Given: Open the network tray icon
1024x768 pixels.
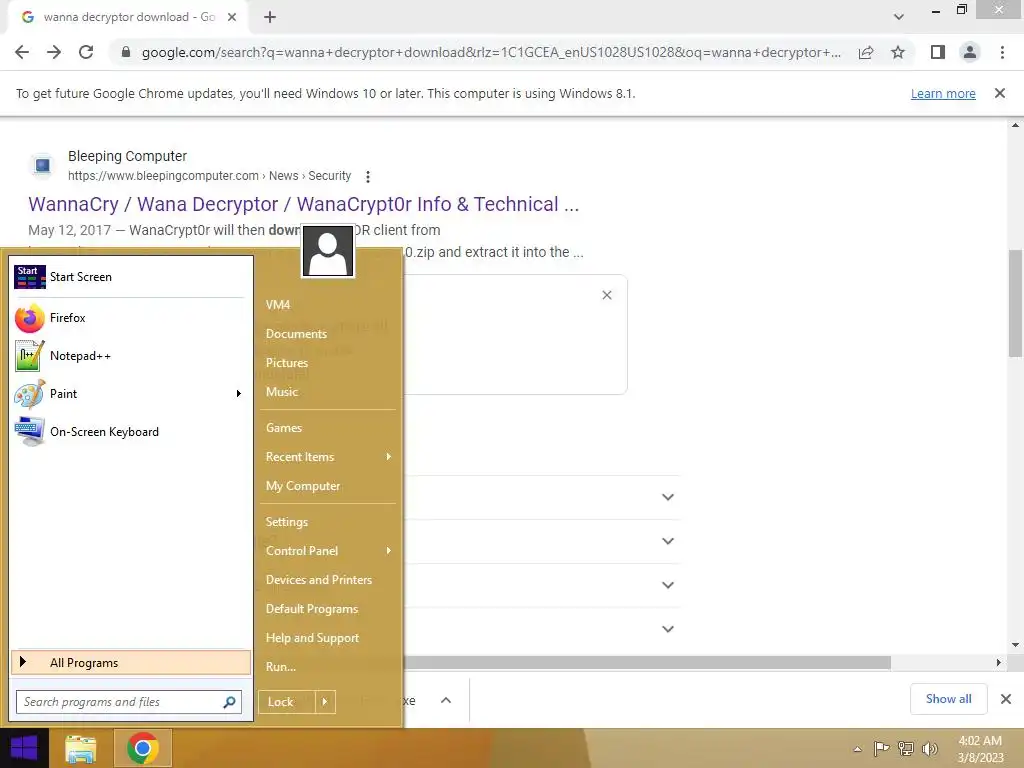Looking at the screenshot, I should click(906, 748).
